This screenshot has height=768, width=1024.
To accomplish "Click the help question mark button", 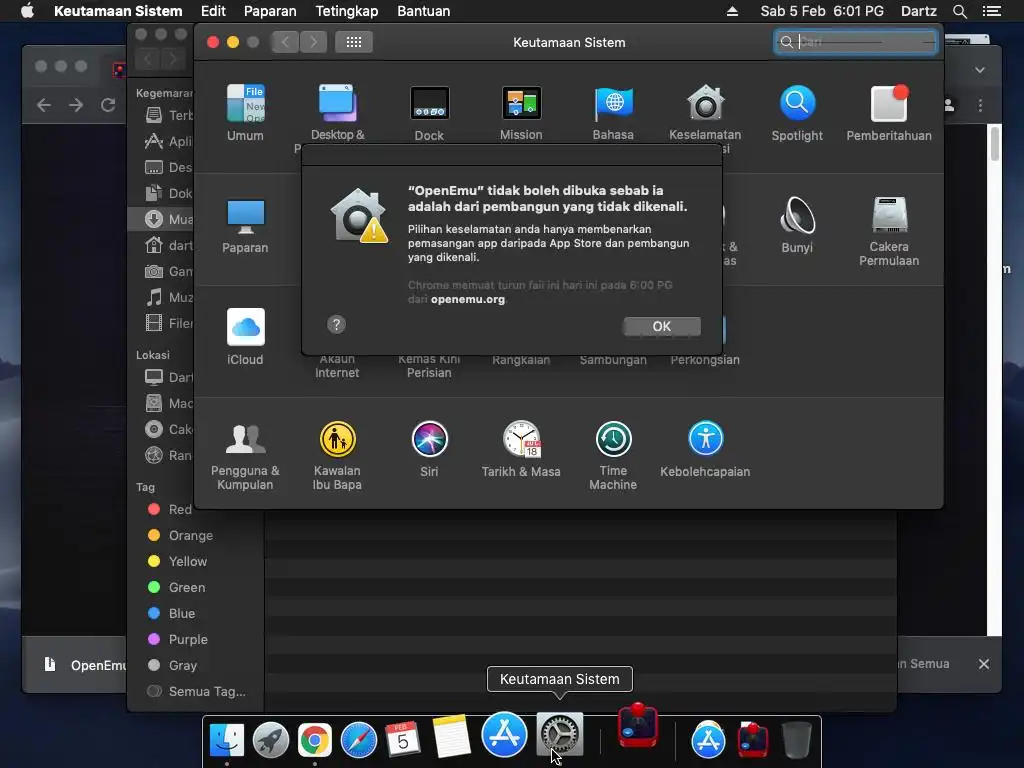I will point(336,325).
